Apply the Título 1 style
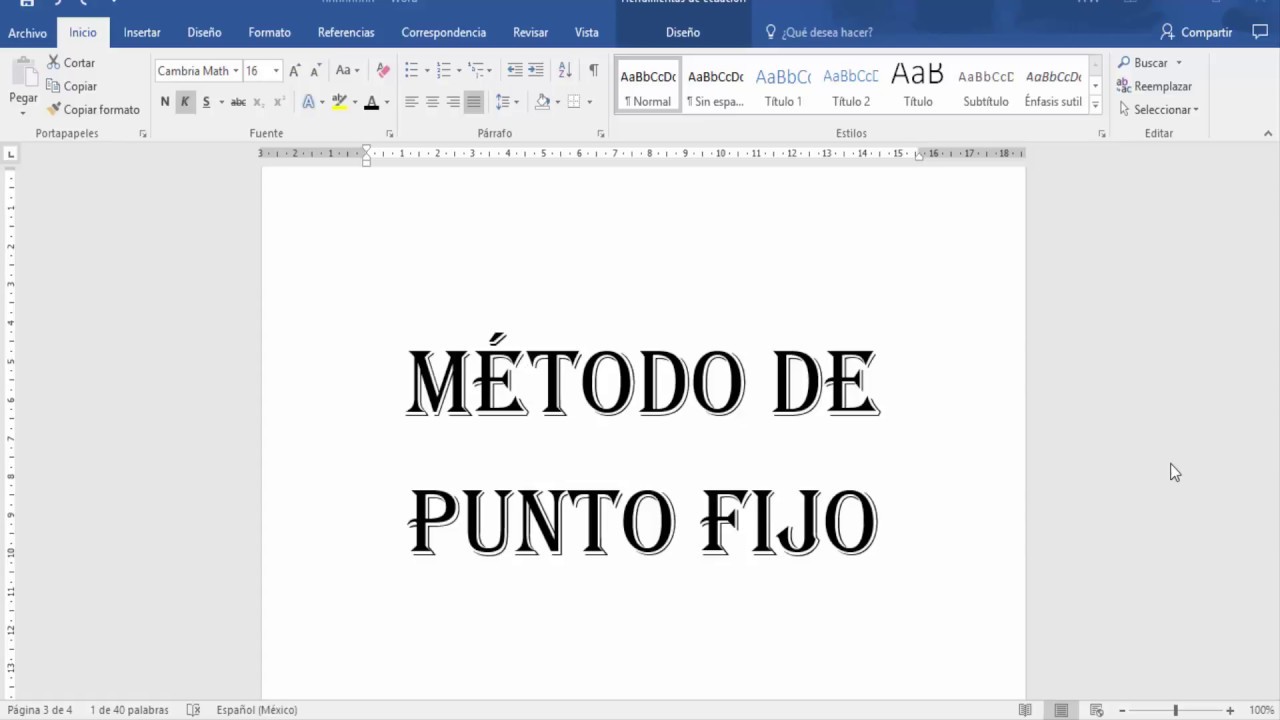1280x720 pixels. click(783, 86)
